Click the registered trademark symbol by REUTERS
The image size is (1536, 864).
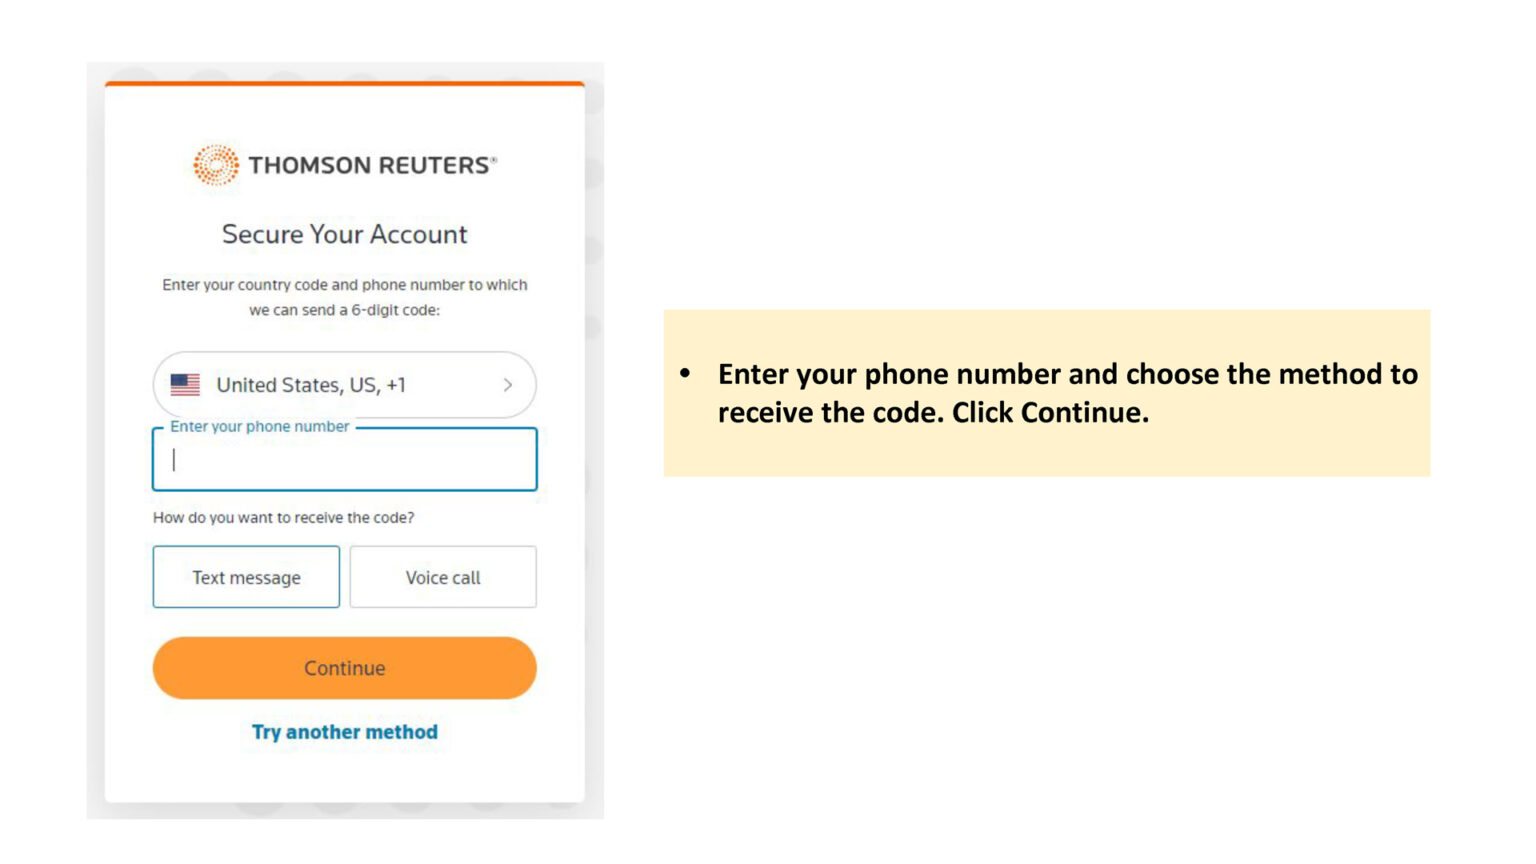click(493, 159)
